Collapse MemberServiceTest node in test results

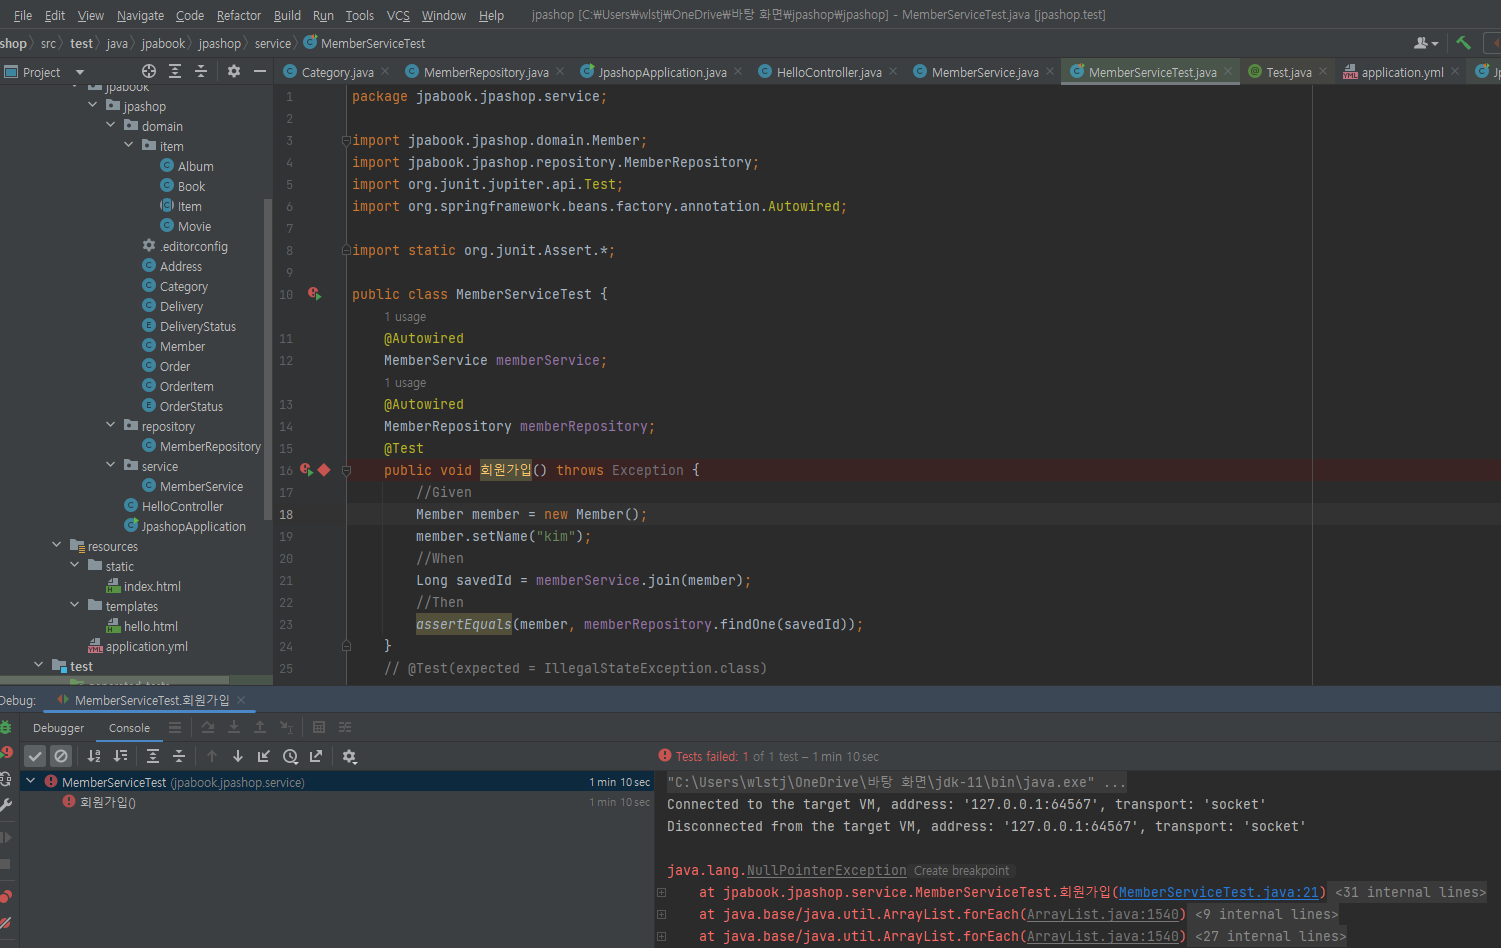(x=31, y=781)
